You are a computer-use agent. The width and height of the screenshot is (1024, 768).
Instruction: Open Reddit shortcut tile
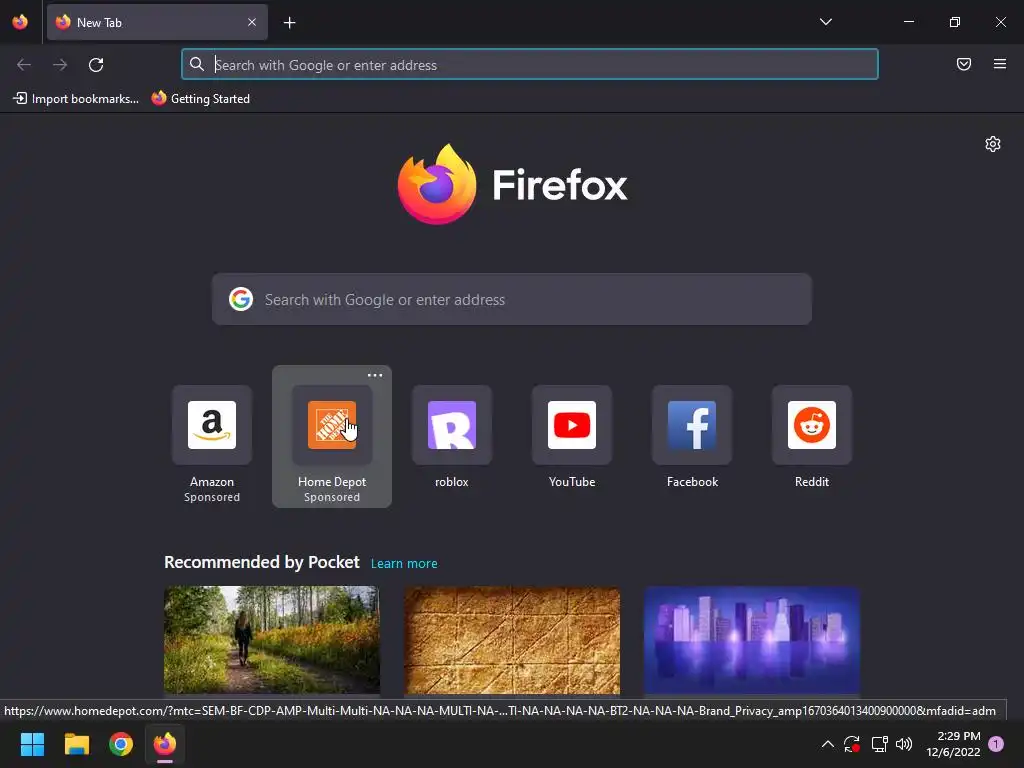pyautogui.click(x=812, y=436)
